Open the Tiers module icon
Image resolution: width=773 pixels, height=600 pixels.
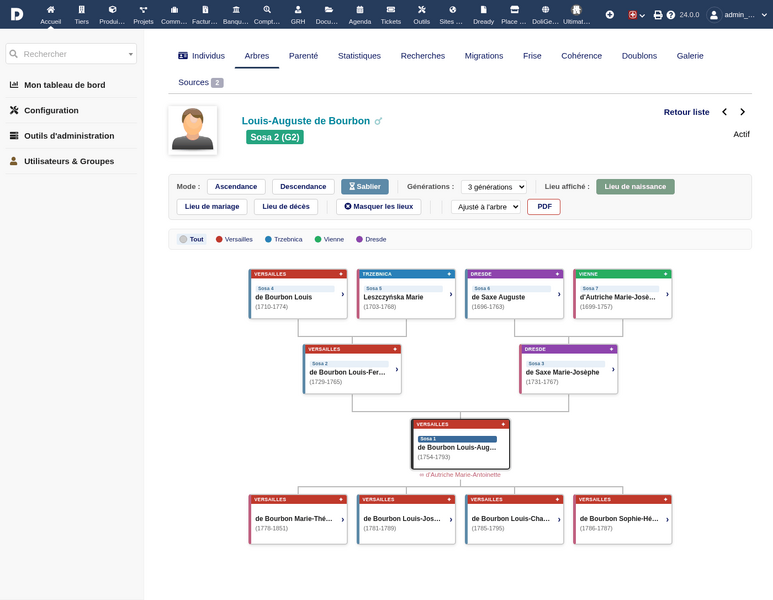coord(81,10)
